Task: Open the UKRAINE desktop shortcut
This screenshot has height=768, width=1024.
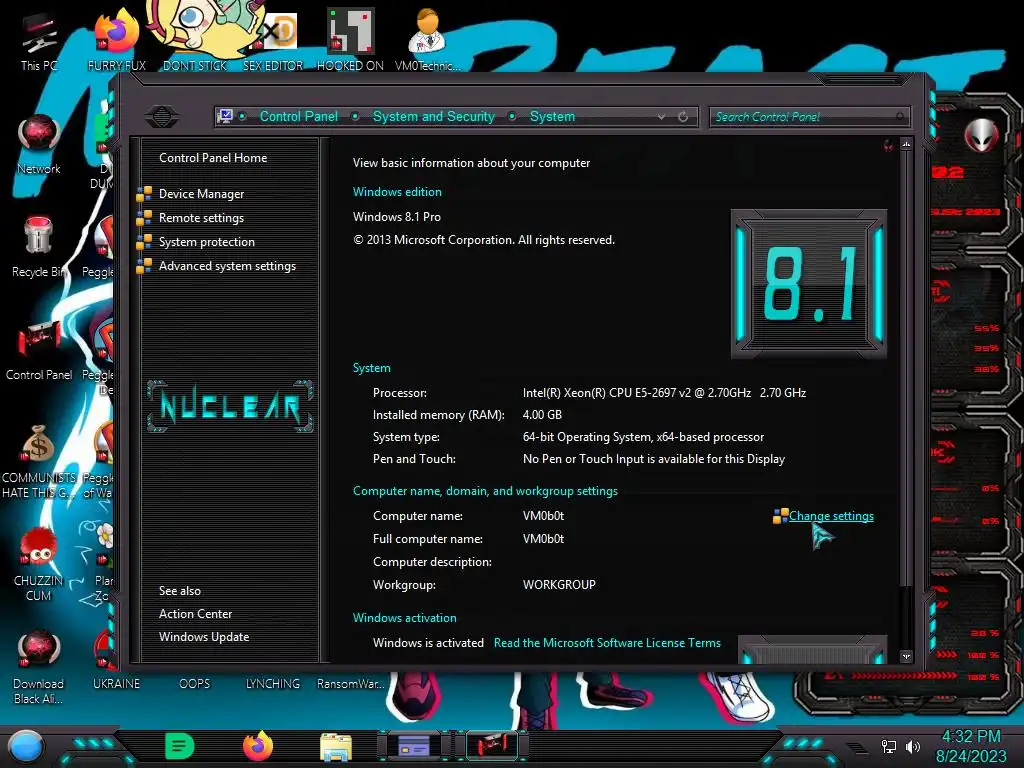Action: click(x=116, y=683)
